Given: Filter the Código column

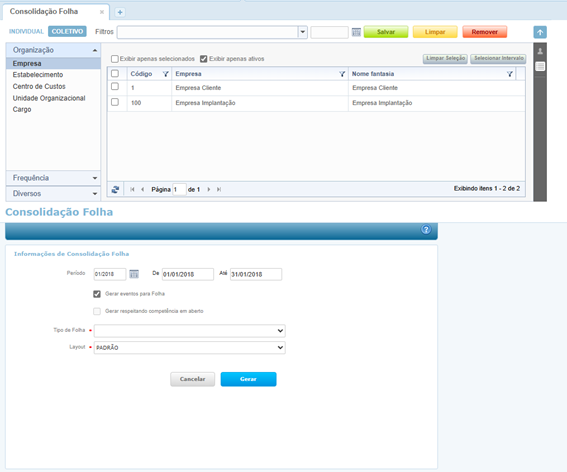Looking at the screenshot, I should pyautogui.click(x=166, y=74).
